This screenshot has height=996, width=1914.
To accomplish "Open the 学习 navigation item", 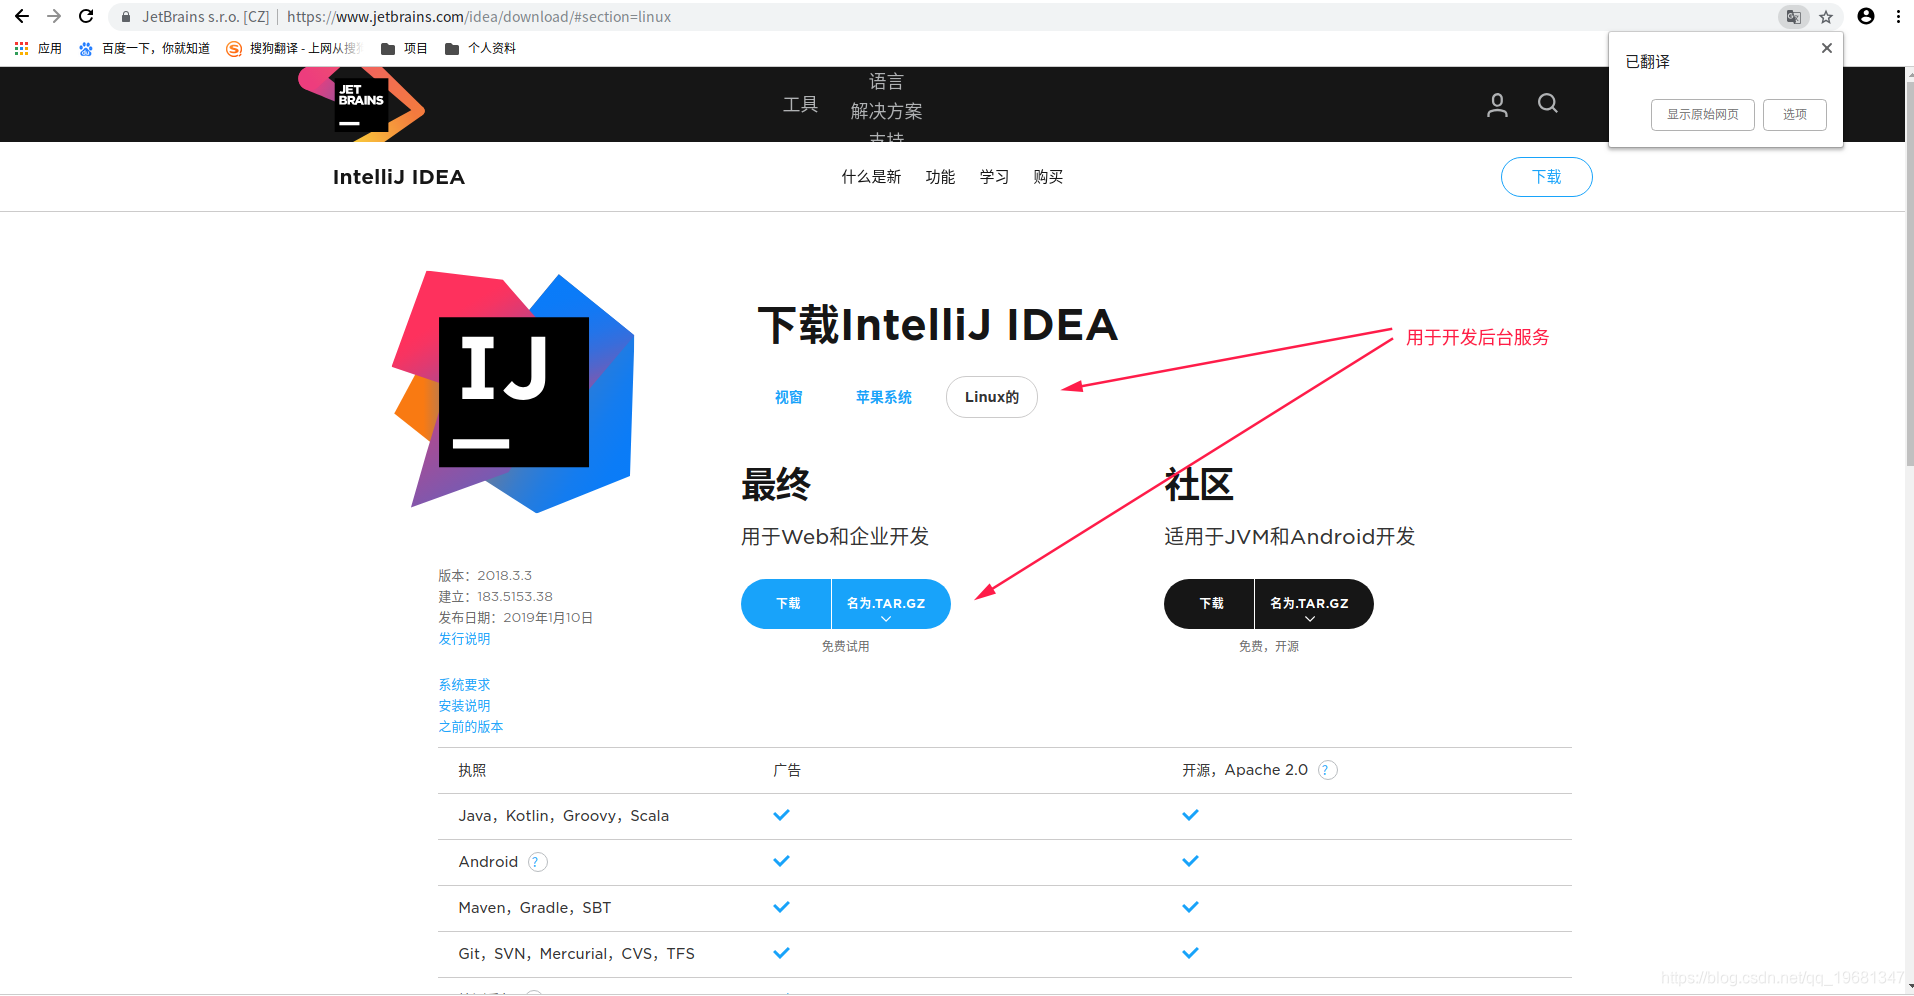I will tap(994, 177).
